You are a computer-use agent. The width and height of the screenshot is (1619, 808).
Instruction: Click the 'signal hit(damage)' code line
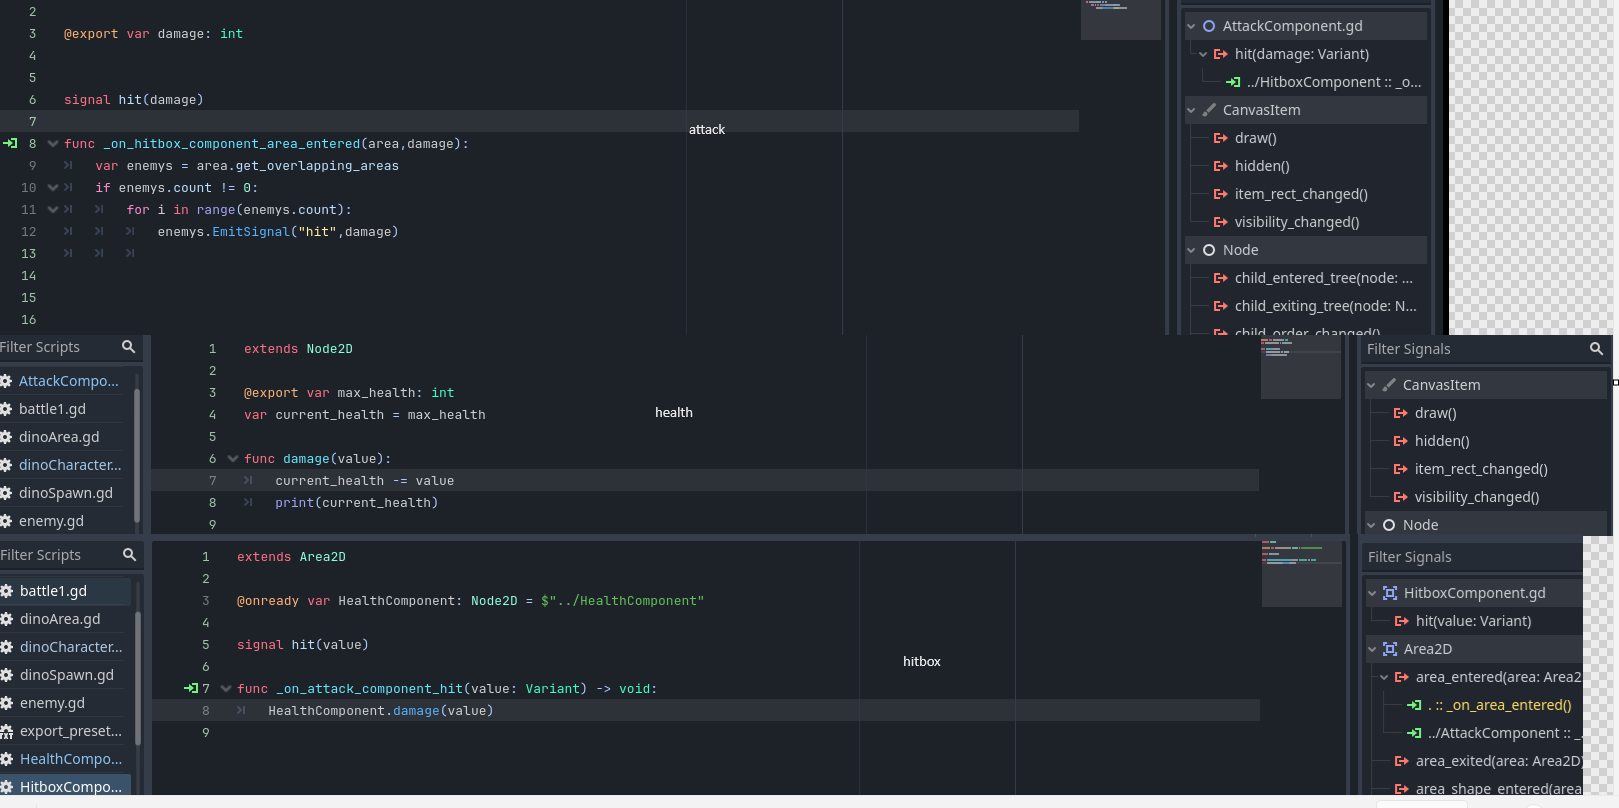[x=134, y=99]
